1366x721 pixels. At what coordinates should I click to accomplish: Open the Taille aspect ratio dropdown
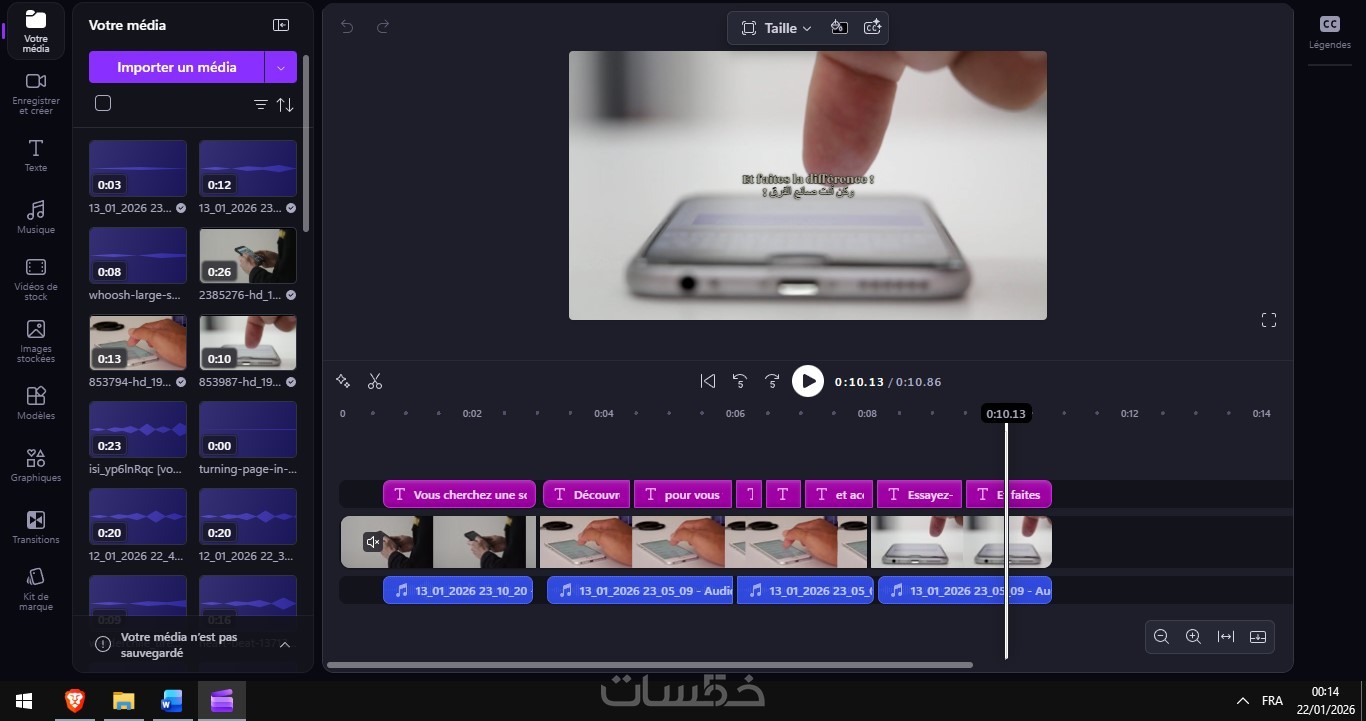click(776, 28)
